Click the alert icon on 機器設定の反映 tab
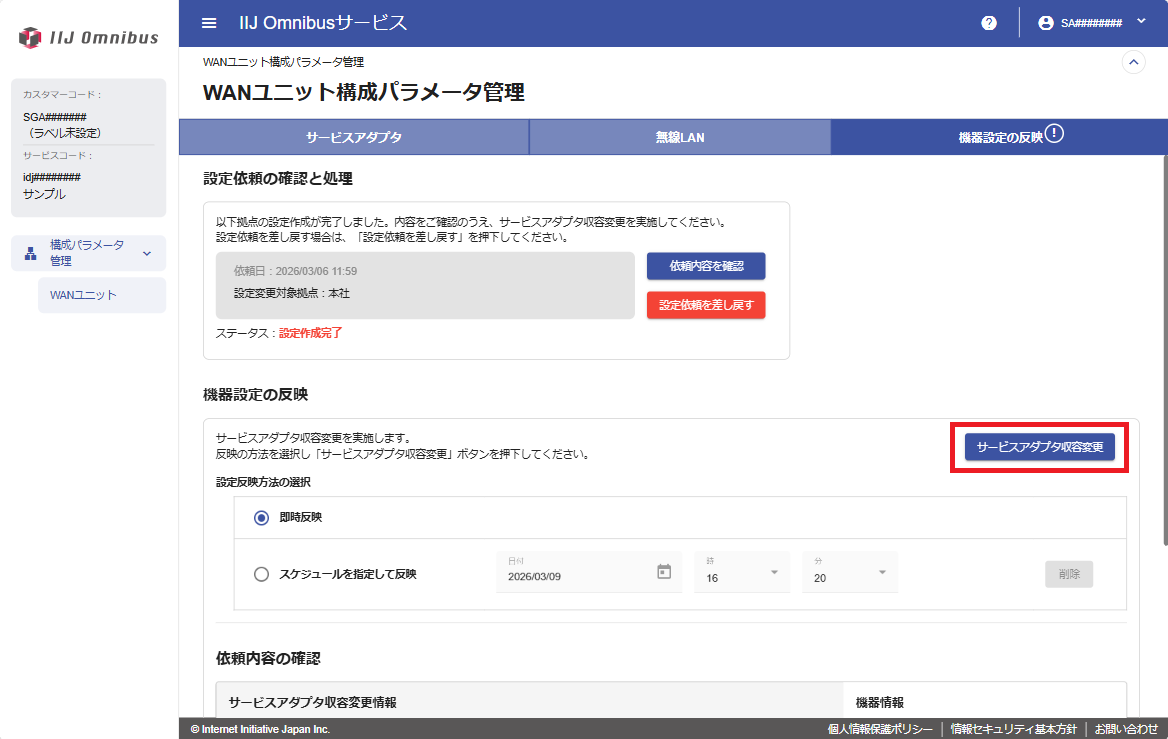This screenshot has height=739, width=1168. (1054, 134)
